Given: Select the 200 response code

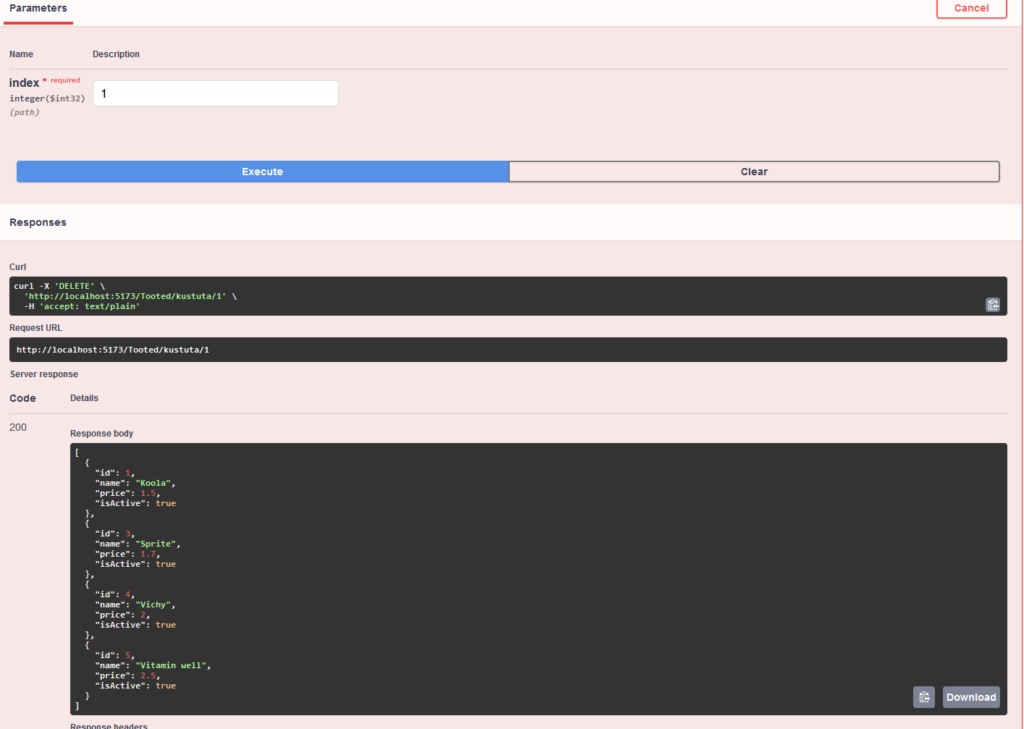Looking at the screenshot, I should tap(18, 427).
